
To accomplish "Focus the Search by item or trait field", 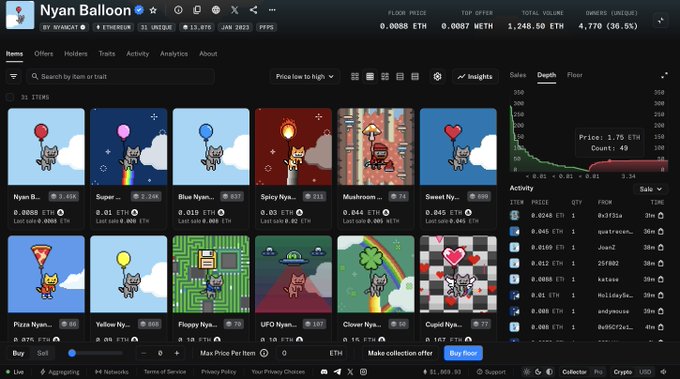I will coord(120,76).
